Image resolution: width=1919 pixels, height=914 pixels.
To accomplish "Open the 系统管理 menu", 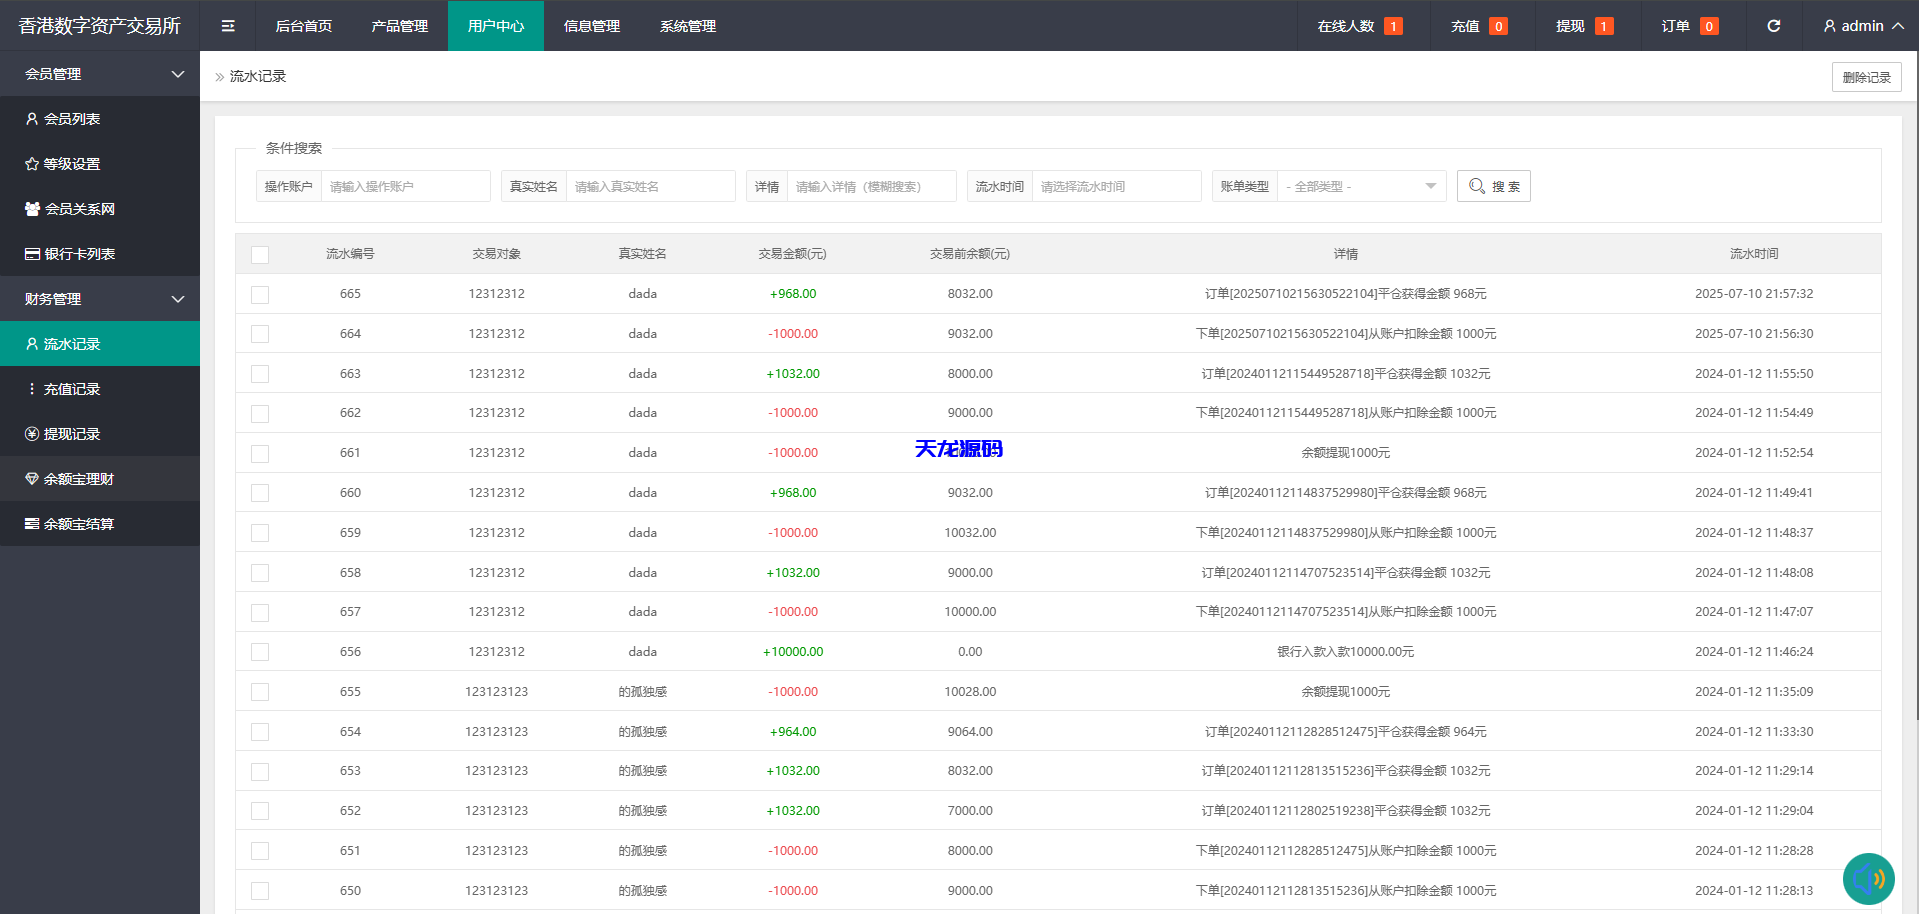I will tap(687, 26).
